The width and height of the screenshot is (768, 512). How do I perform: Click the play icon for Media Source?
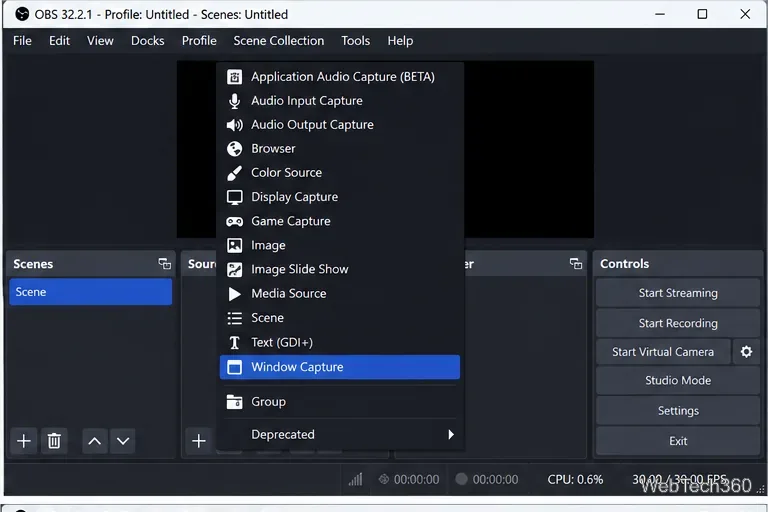coord(235,294)
